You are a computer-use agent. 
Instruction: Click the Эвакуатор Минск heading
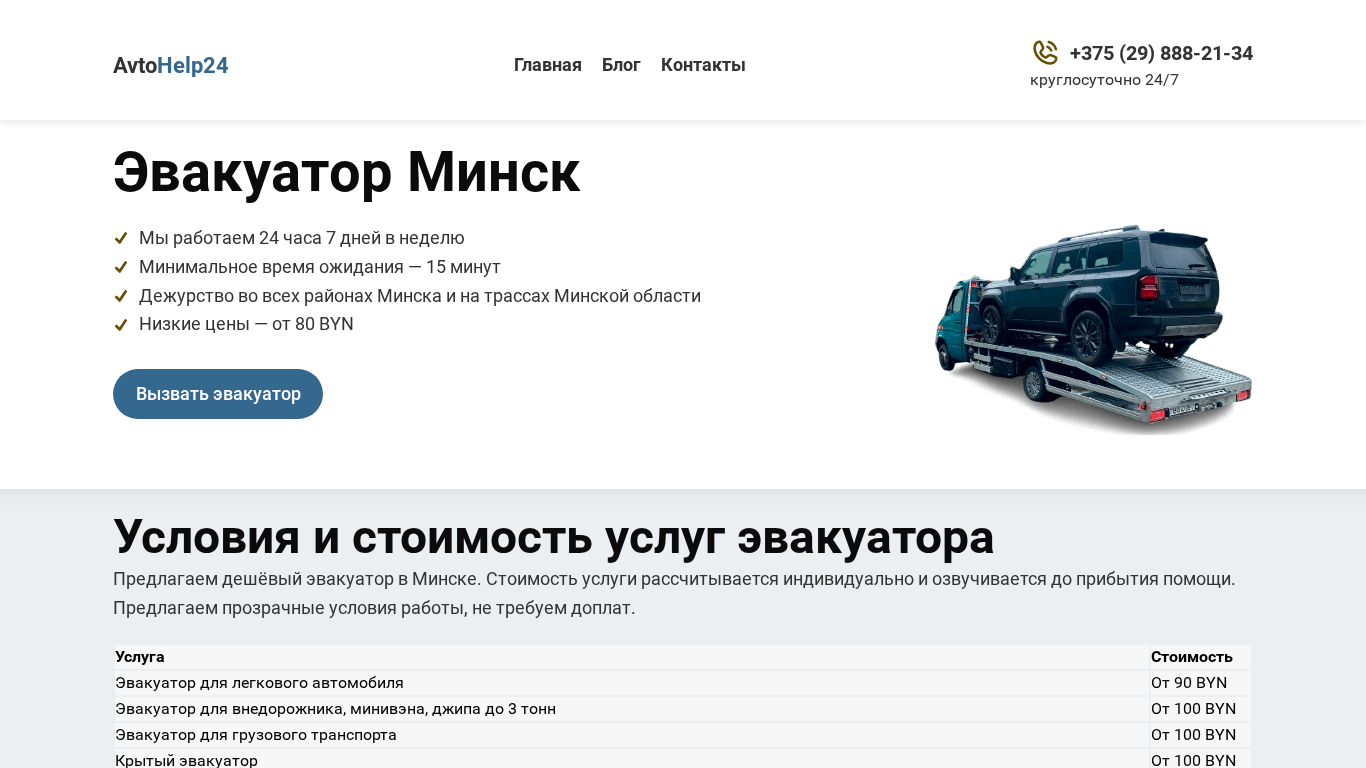[x=346, y=172]
